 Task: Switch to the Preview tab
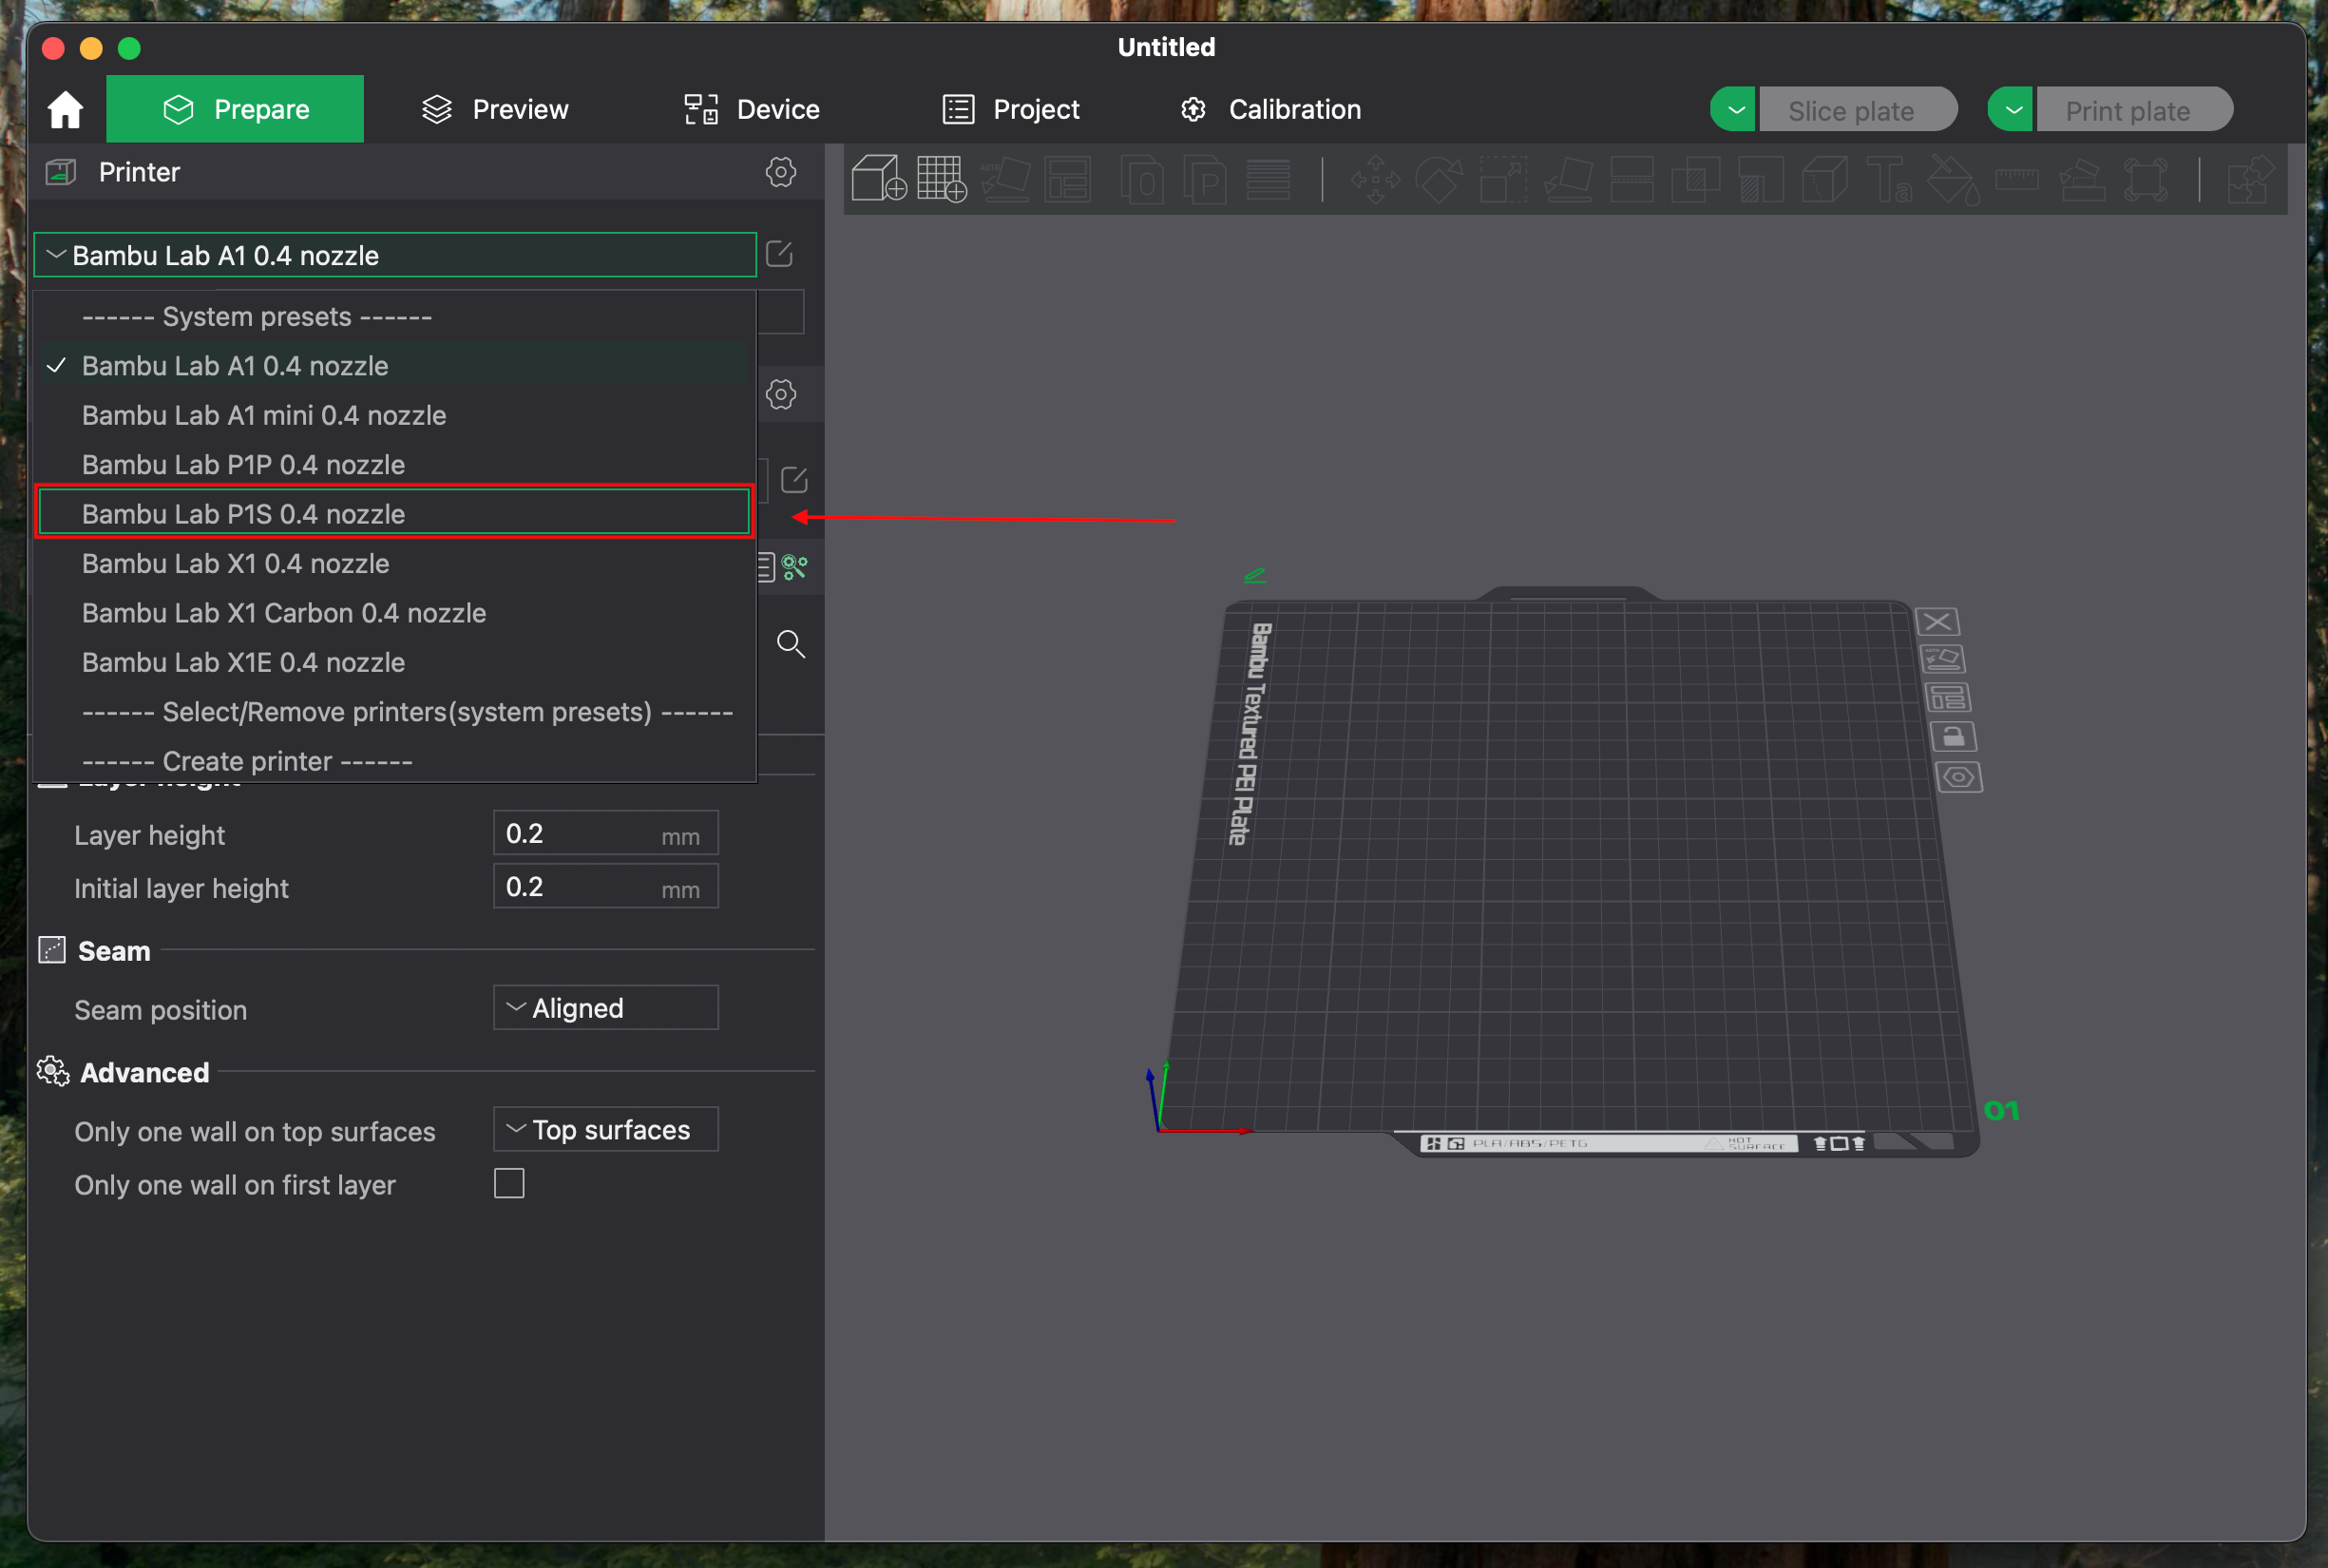coord(495,109)
